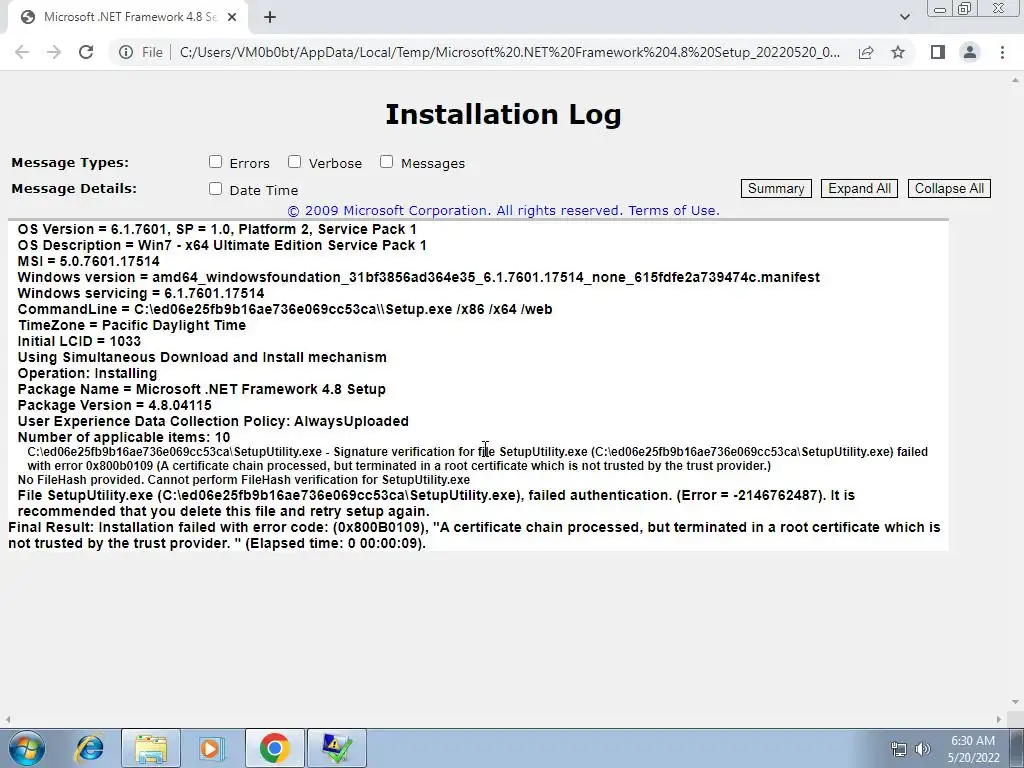Enable the Messages checkbox
Viewport: 1024px width, 768px height.
pos(387,161)
